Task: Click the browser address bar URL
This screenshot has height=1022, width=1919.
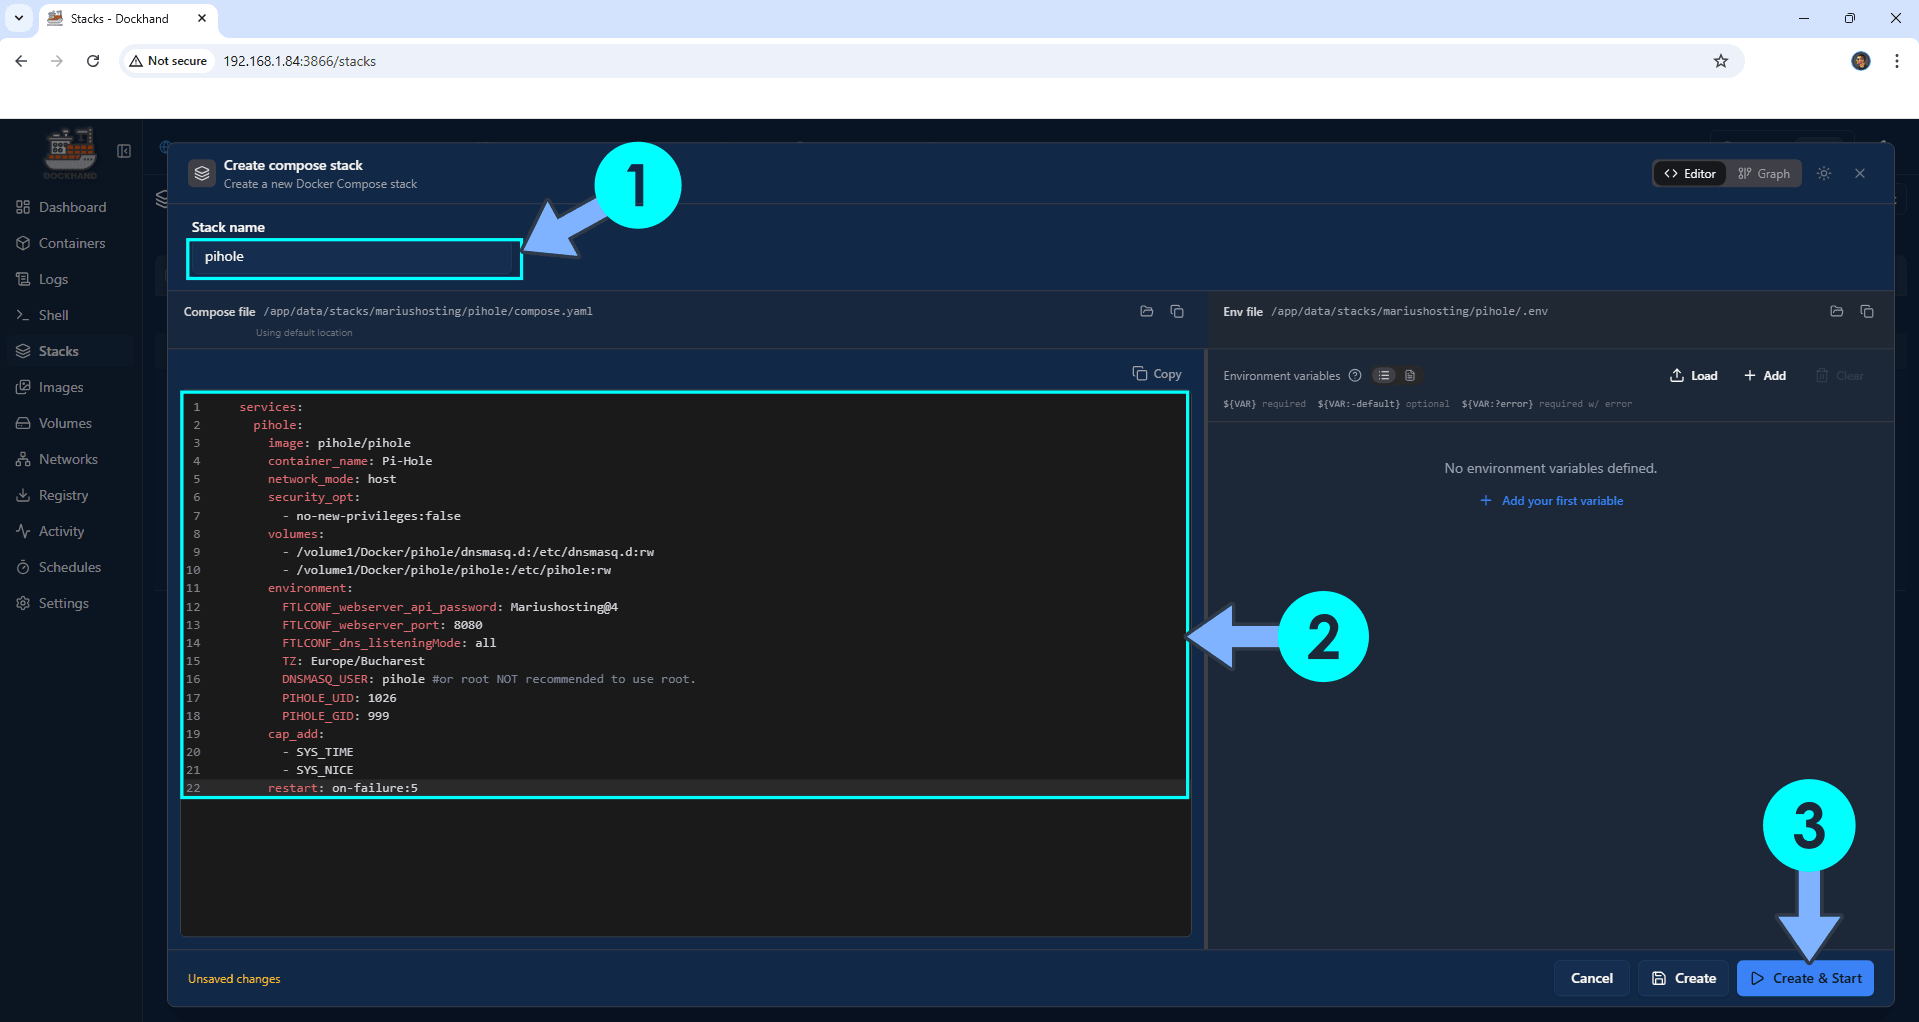Action: (299, 61)
